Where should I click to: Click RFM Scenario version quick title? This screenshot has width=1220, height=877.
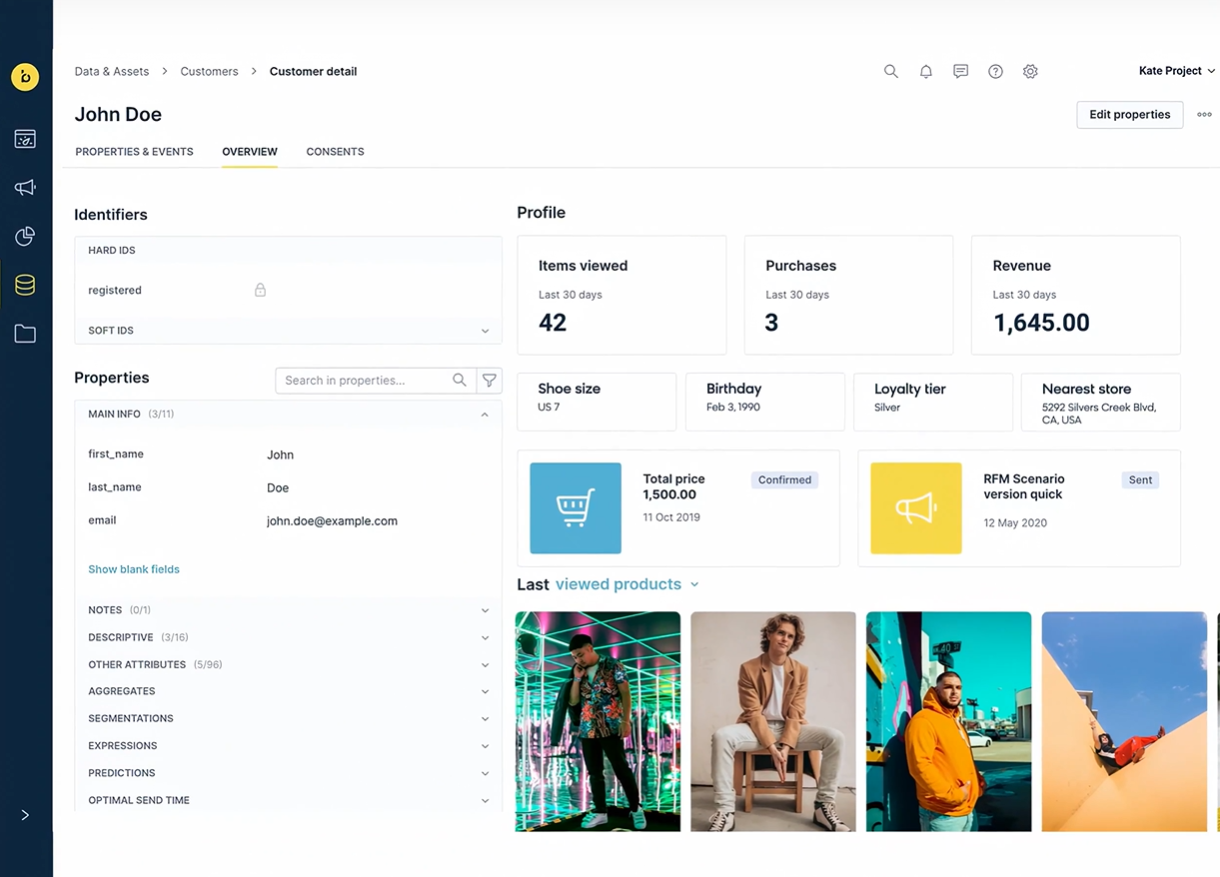1024,487
